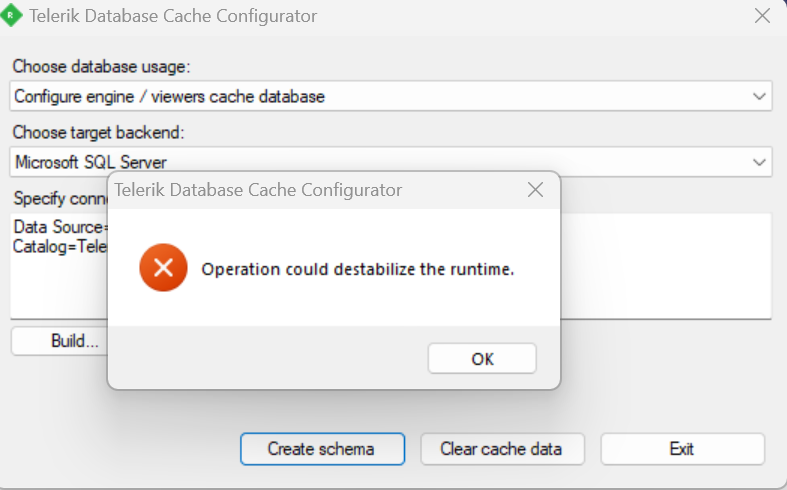The image size is (787, 490).
Task: Click the 'Operation could destabilize the runtime' message
Action: [x=357, y=269]
